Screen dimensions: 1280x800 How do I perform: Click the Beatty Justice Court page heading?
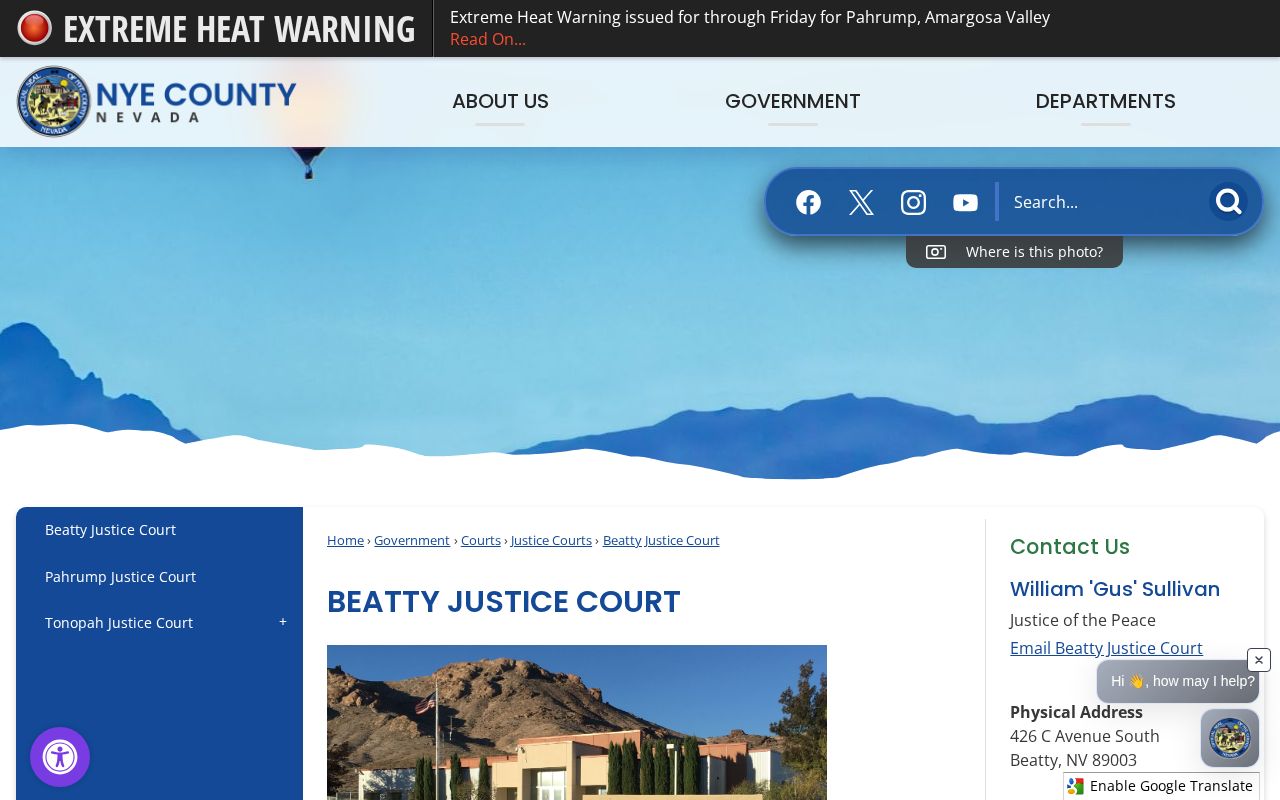tap(504, 602)
